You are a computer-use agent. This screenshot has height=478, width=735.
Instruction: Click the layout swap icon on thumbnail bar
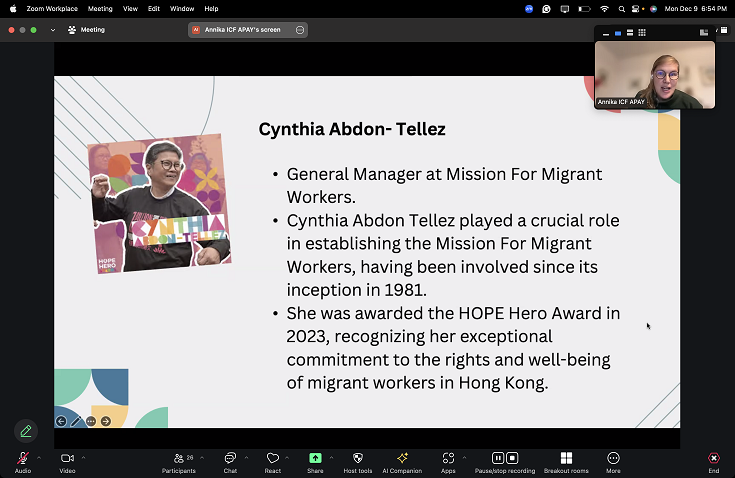tap(704, 32)
